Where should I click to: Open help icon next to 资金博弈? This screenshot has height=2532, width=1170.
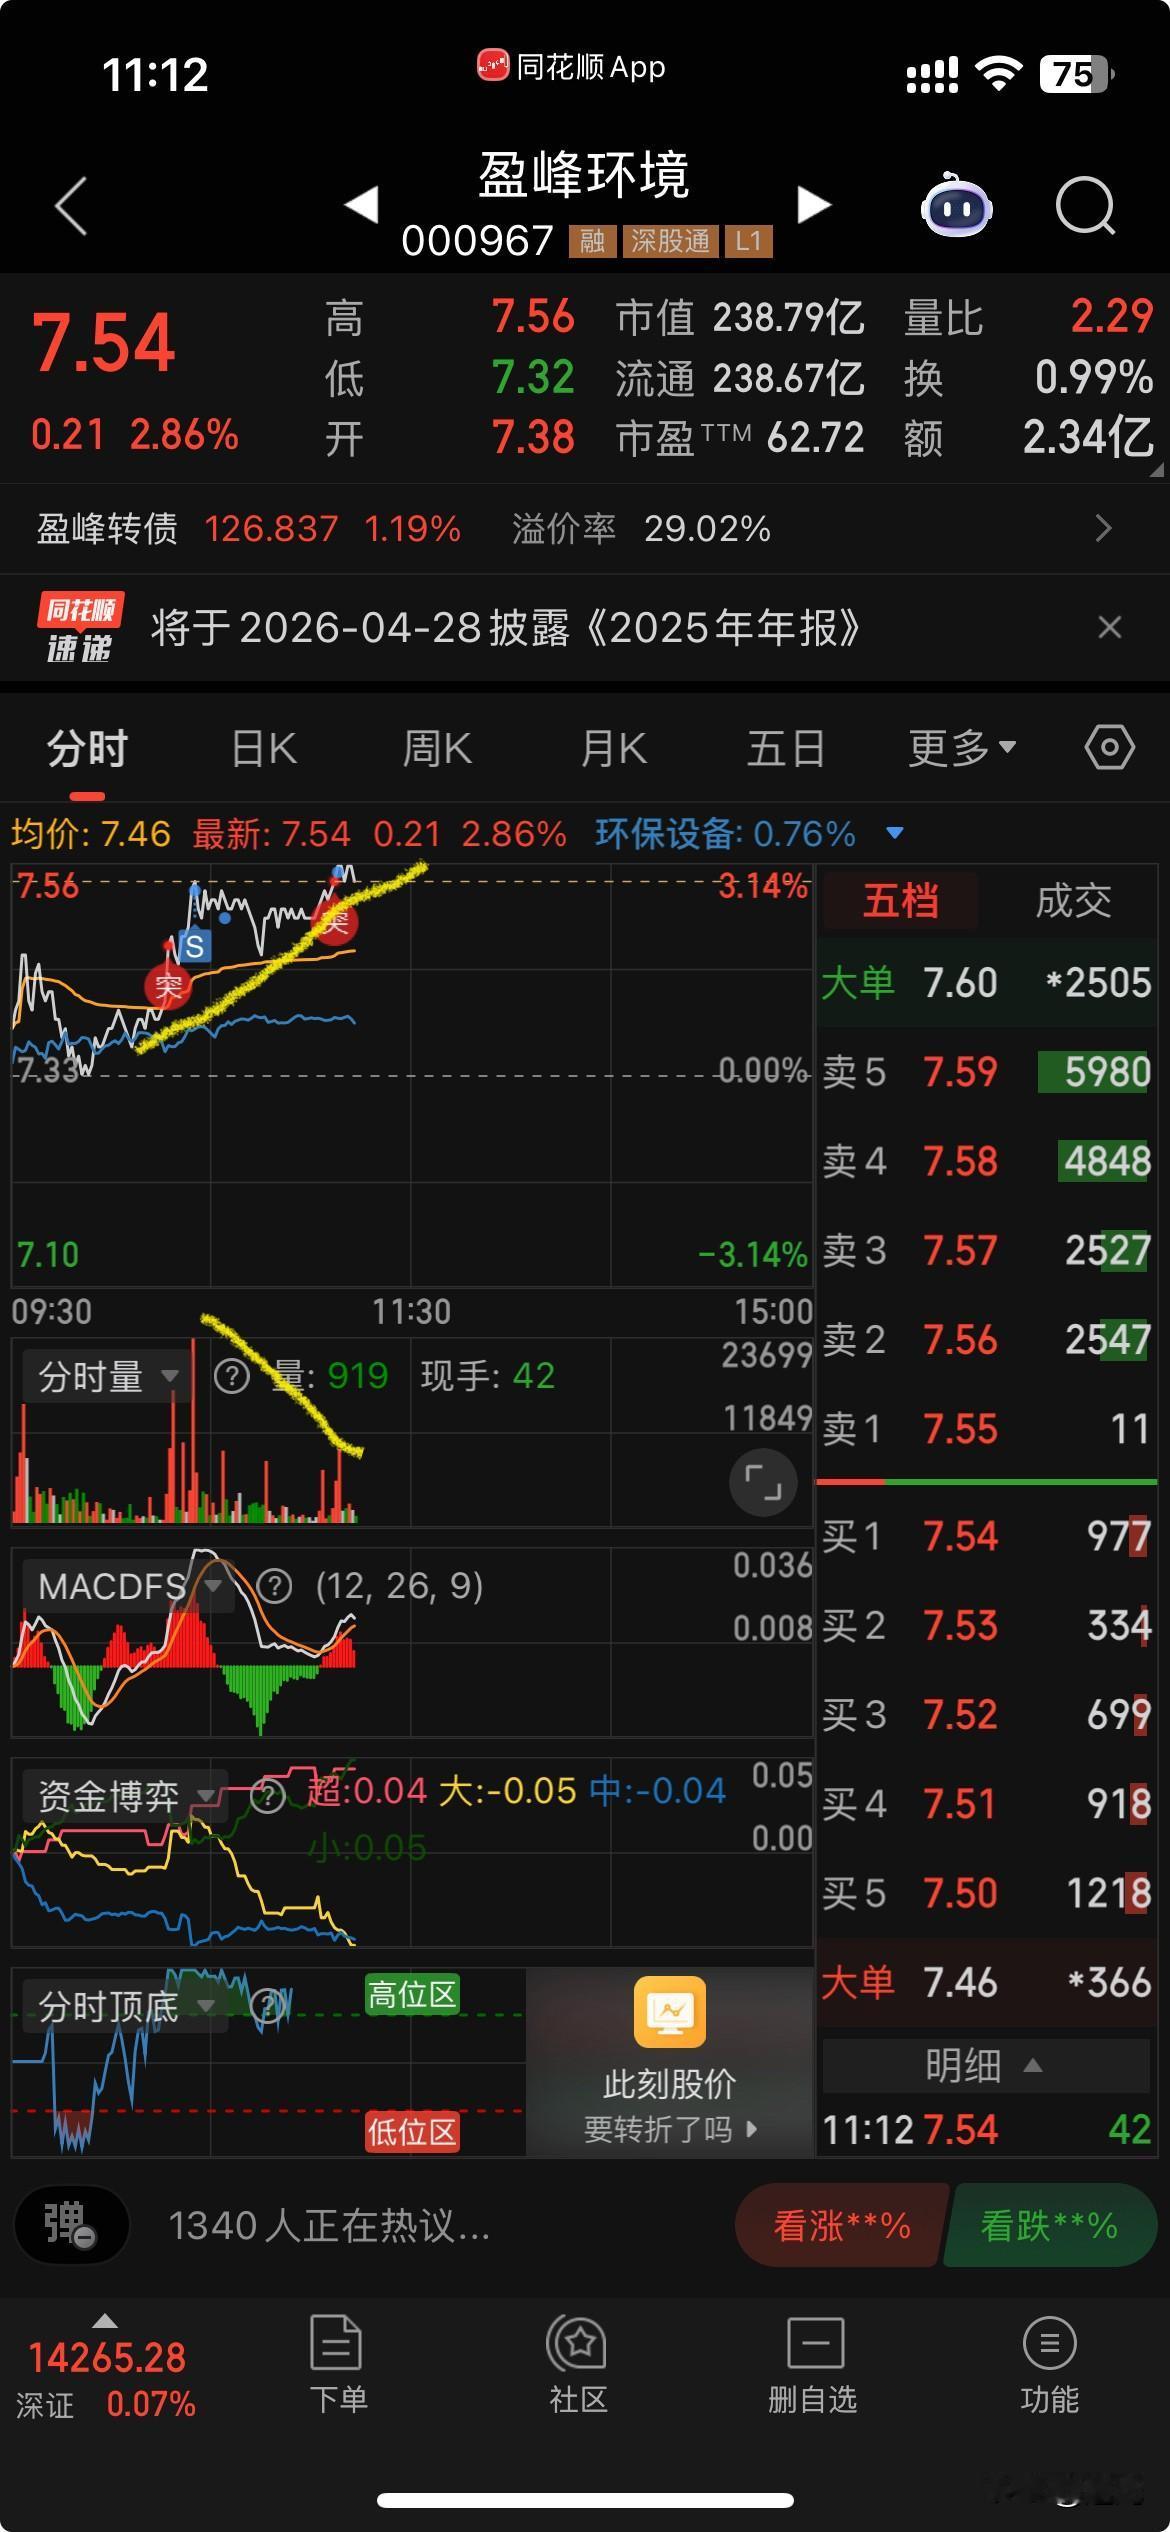267,1797
